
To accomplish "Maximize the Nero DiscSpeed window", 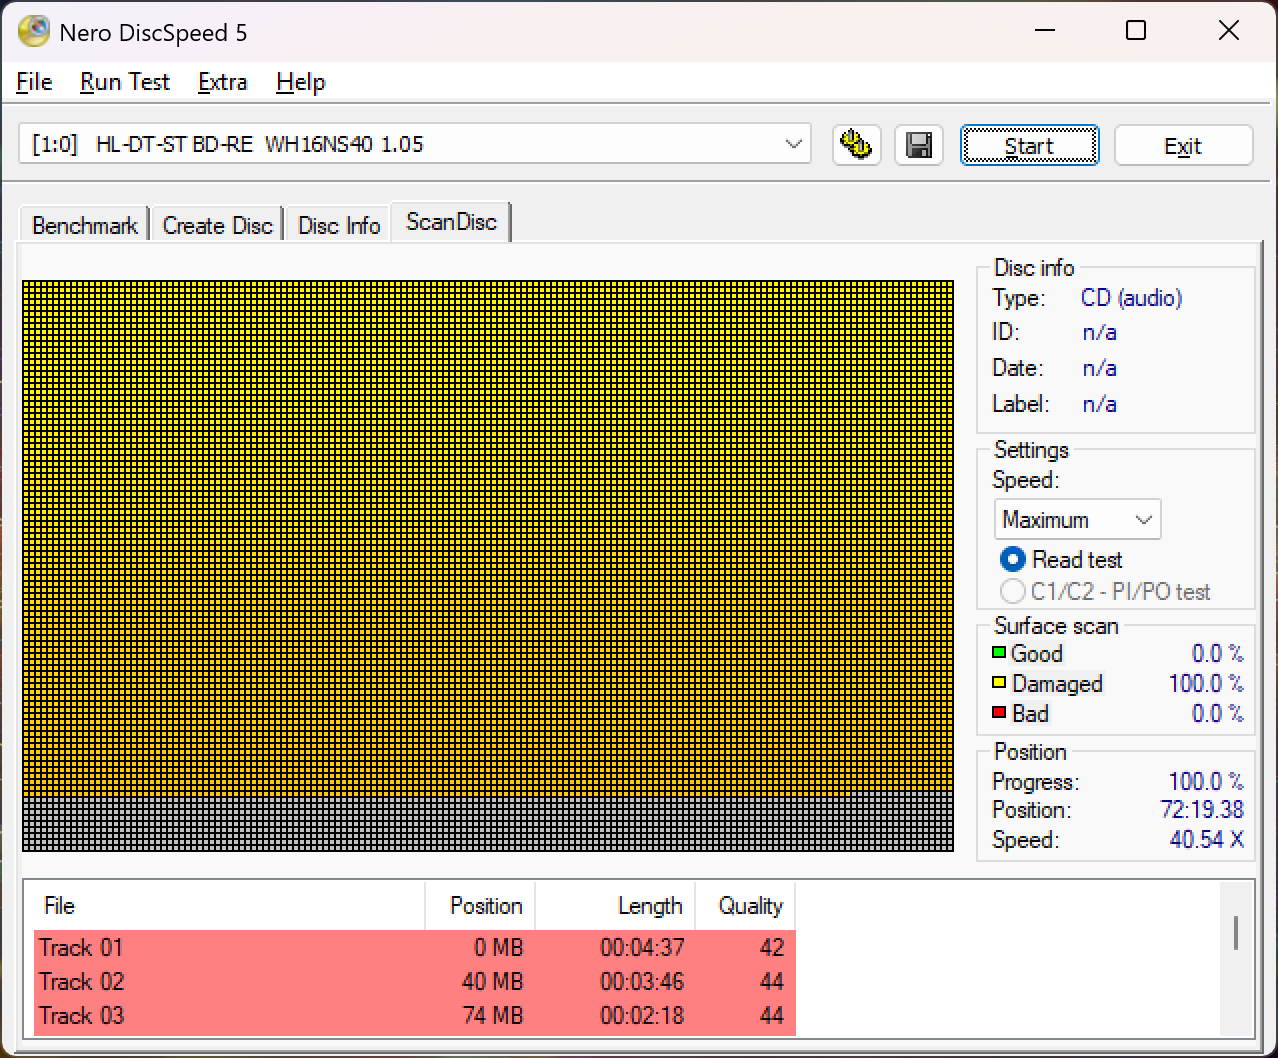I will 1136,31.
